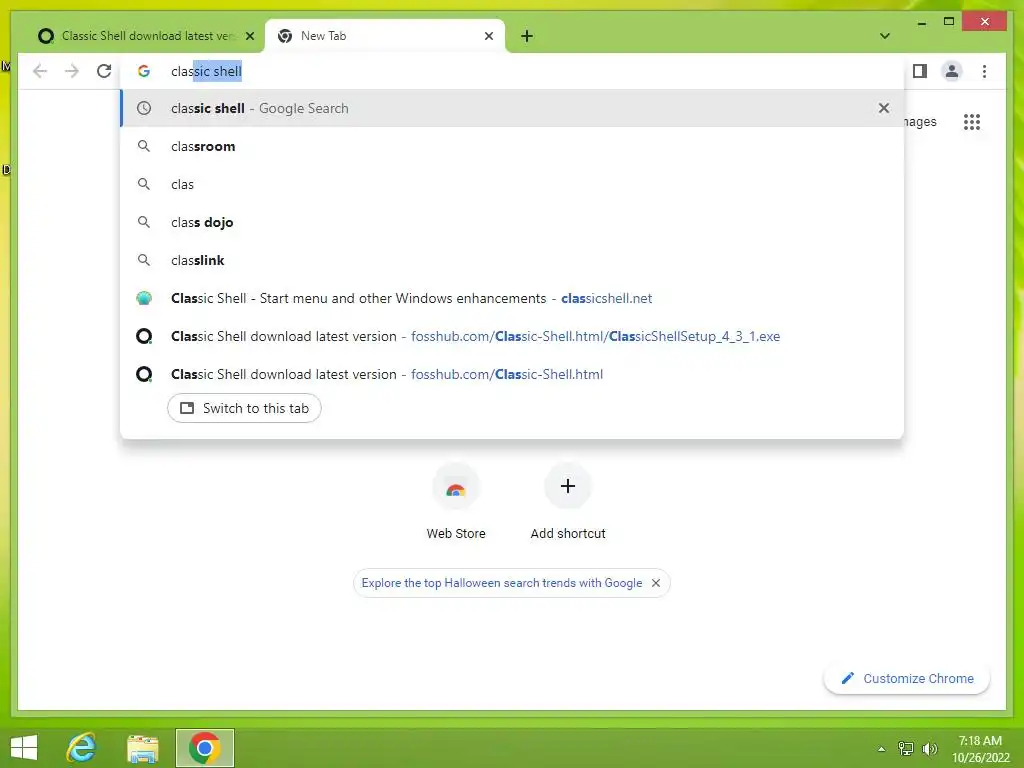Open the profile avatar menu

(x=952, y=71)
